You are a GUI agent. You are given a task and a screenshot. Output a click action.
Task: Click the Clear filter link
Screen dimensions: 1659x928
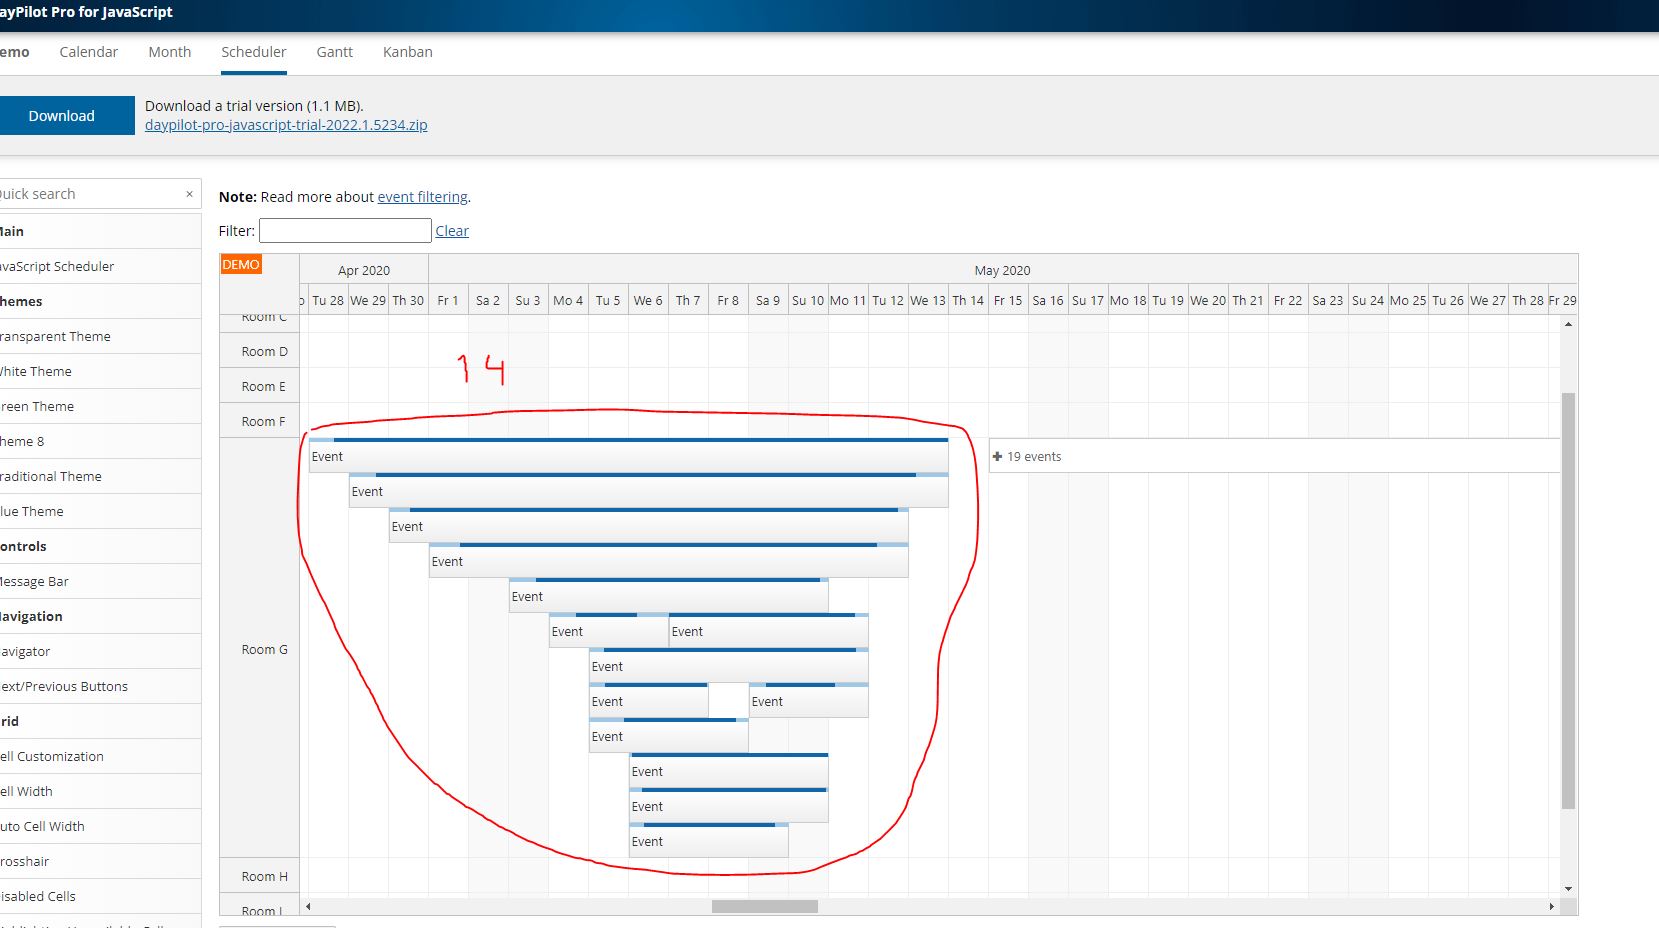pyautogui.click(x=452, y=231)
